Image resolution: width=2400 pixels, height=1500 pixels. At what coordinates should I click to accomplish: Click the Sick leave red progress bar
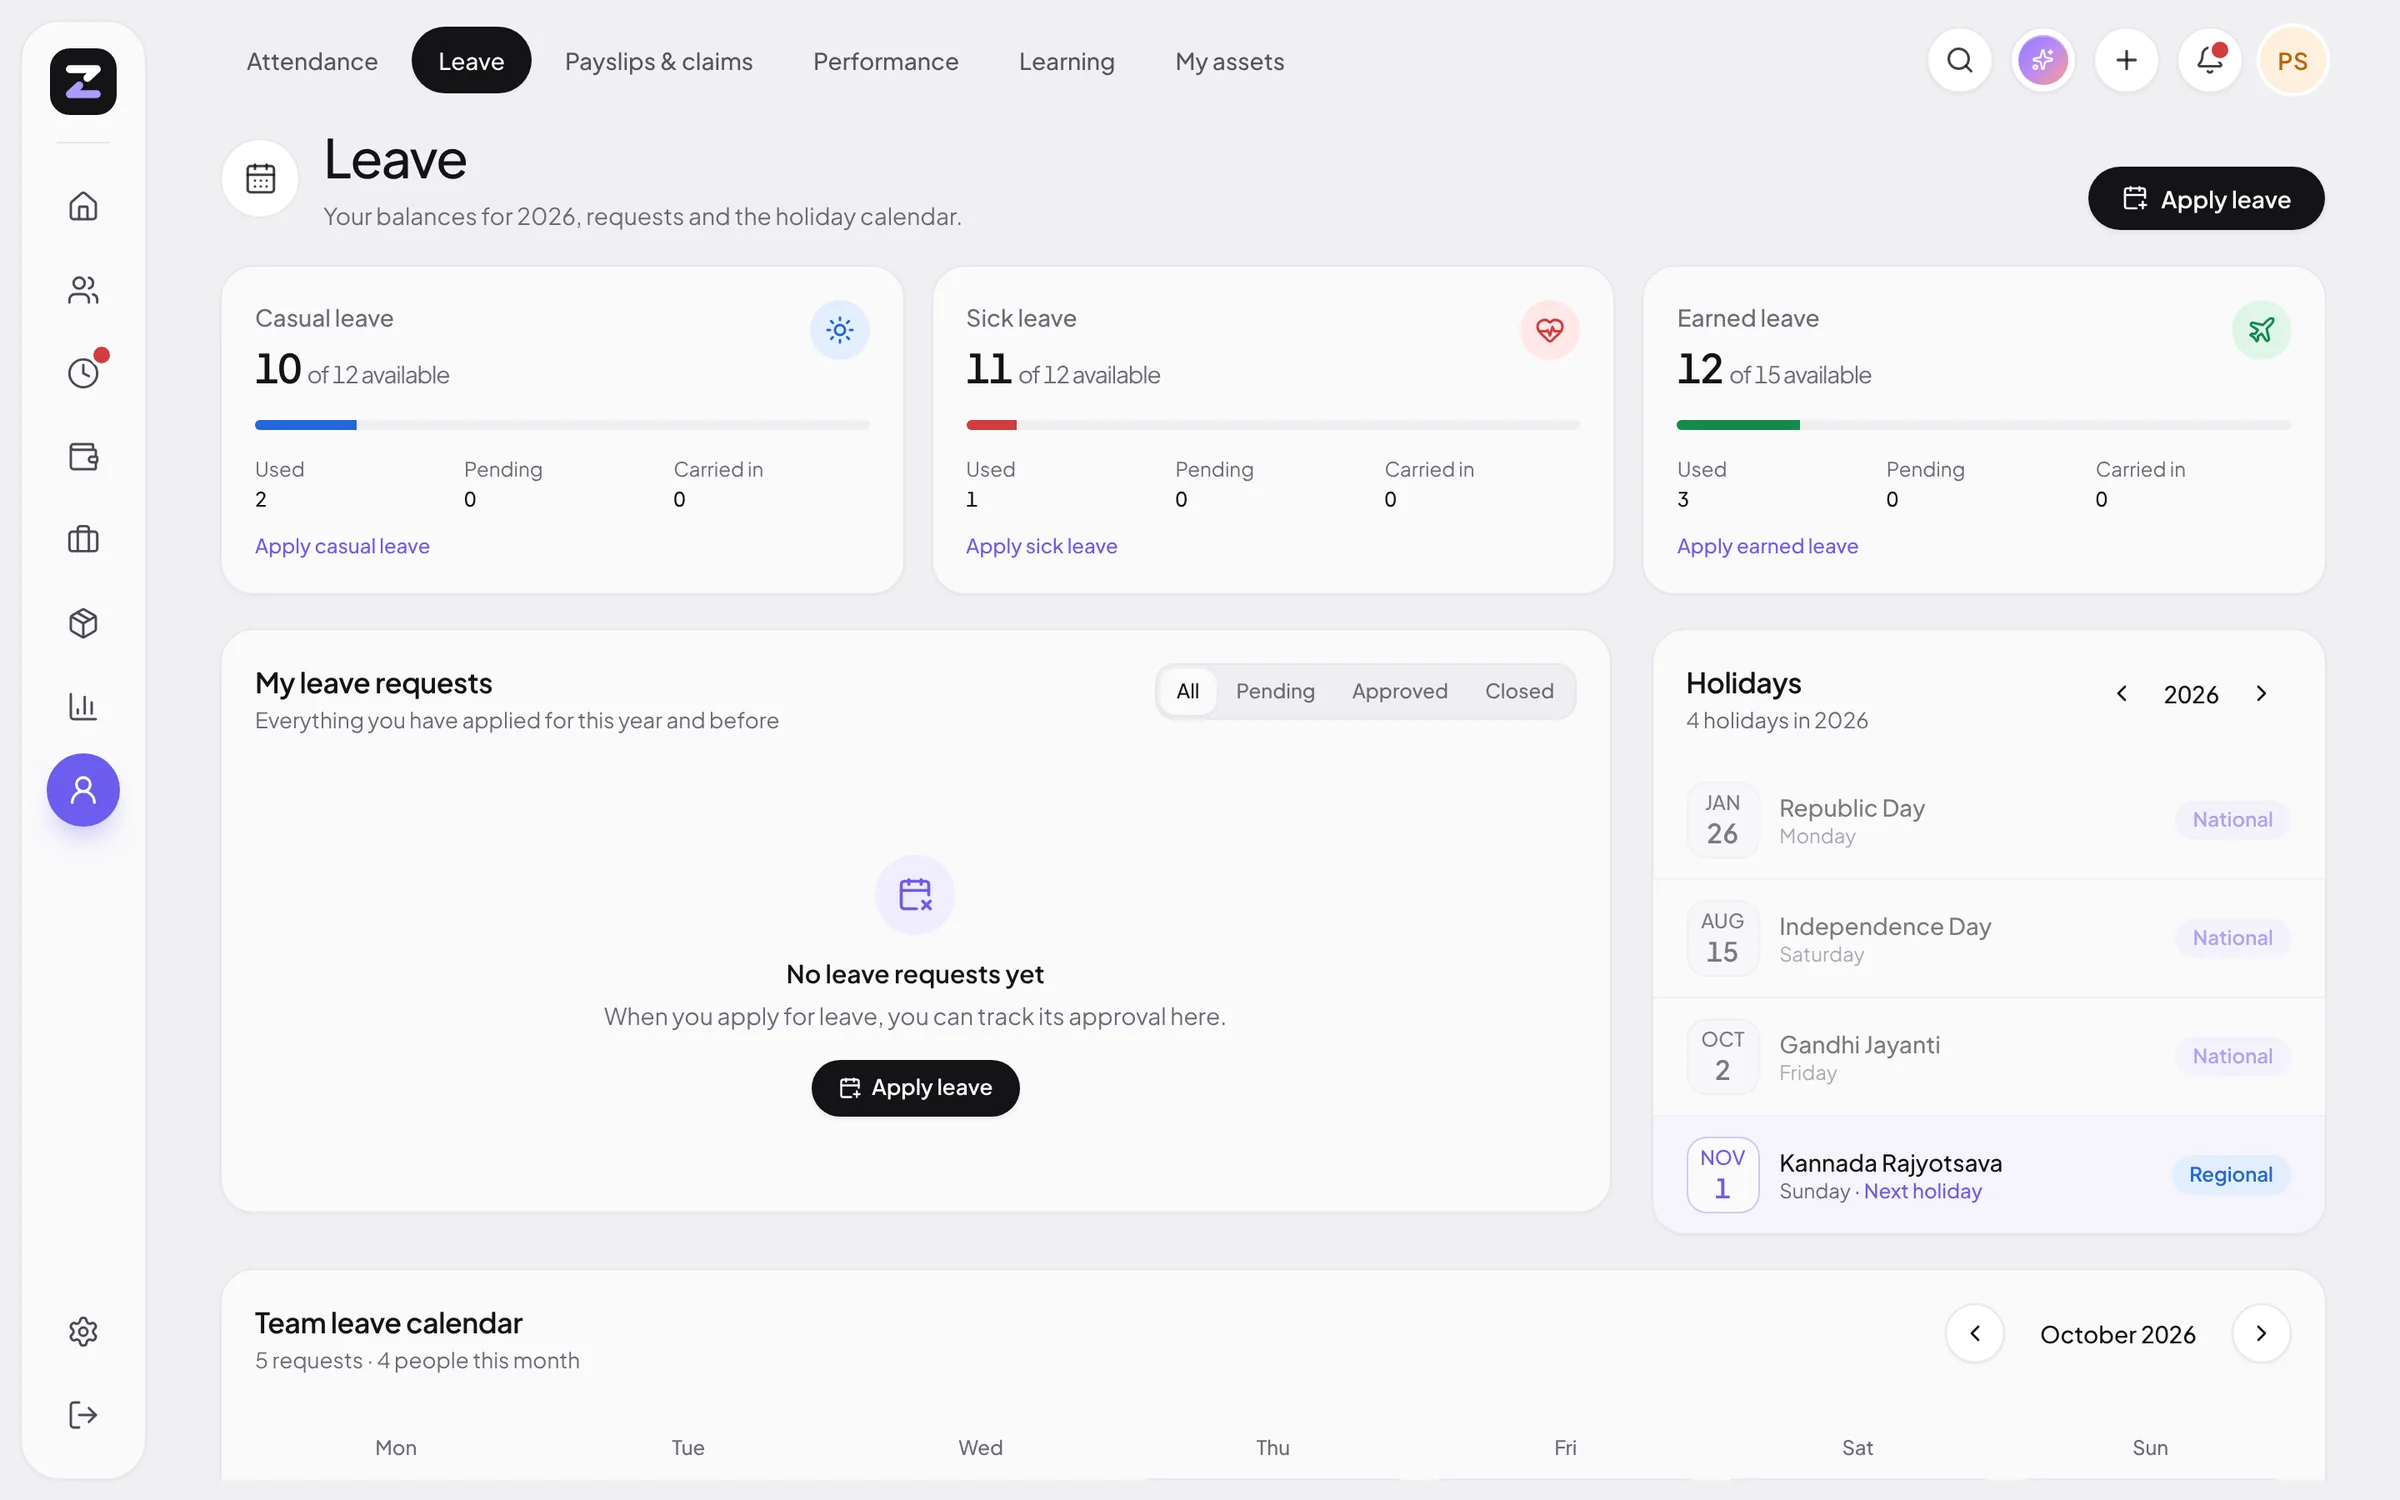1273,425
